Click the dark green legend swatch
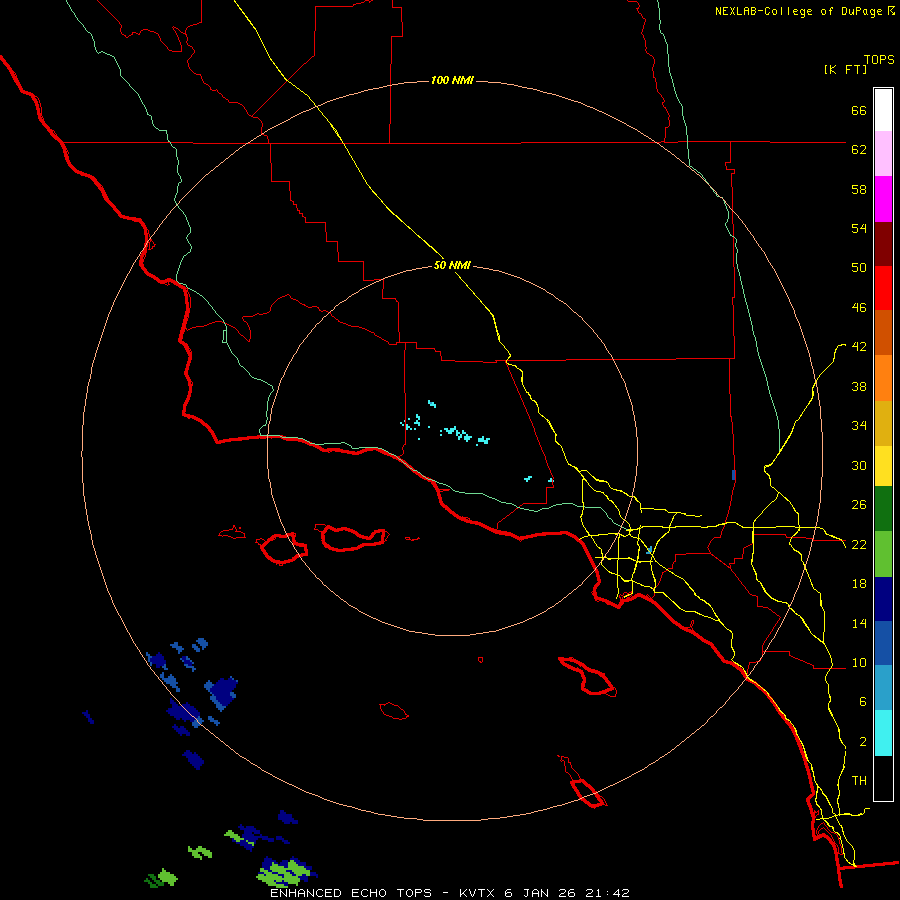Viewport: 900px width, 900px height. (x=883, y=509)
